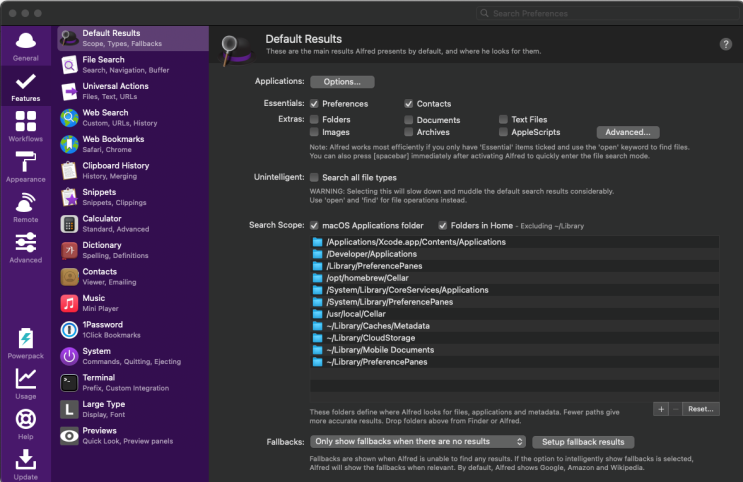This screenshot has width=743, height=482.
Task: Toggle Search all file types checkbox
Action: (314, 177)
